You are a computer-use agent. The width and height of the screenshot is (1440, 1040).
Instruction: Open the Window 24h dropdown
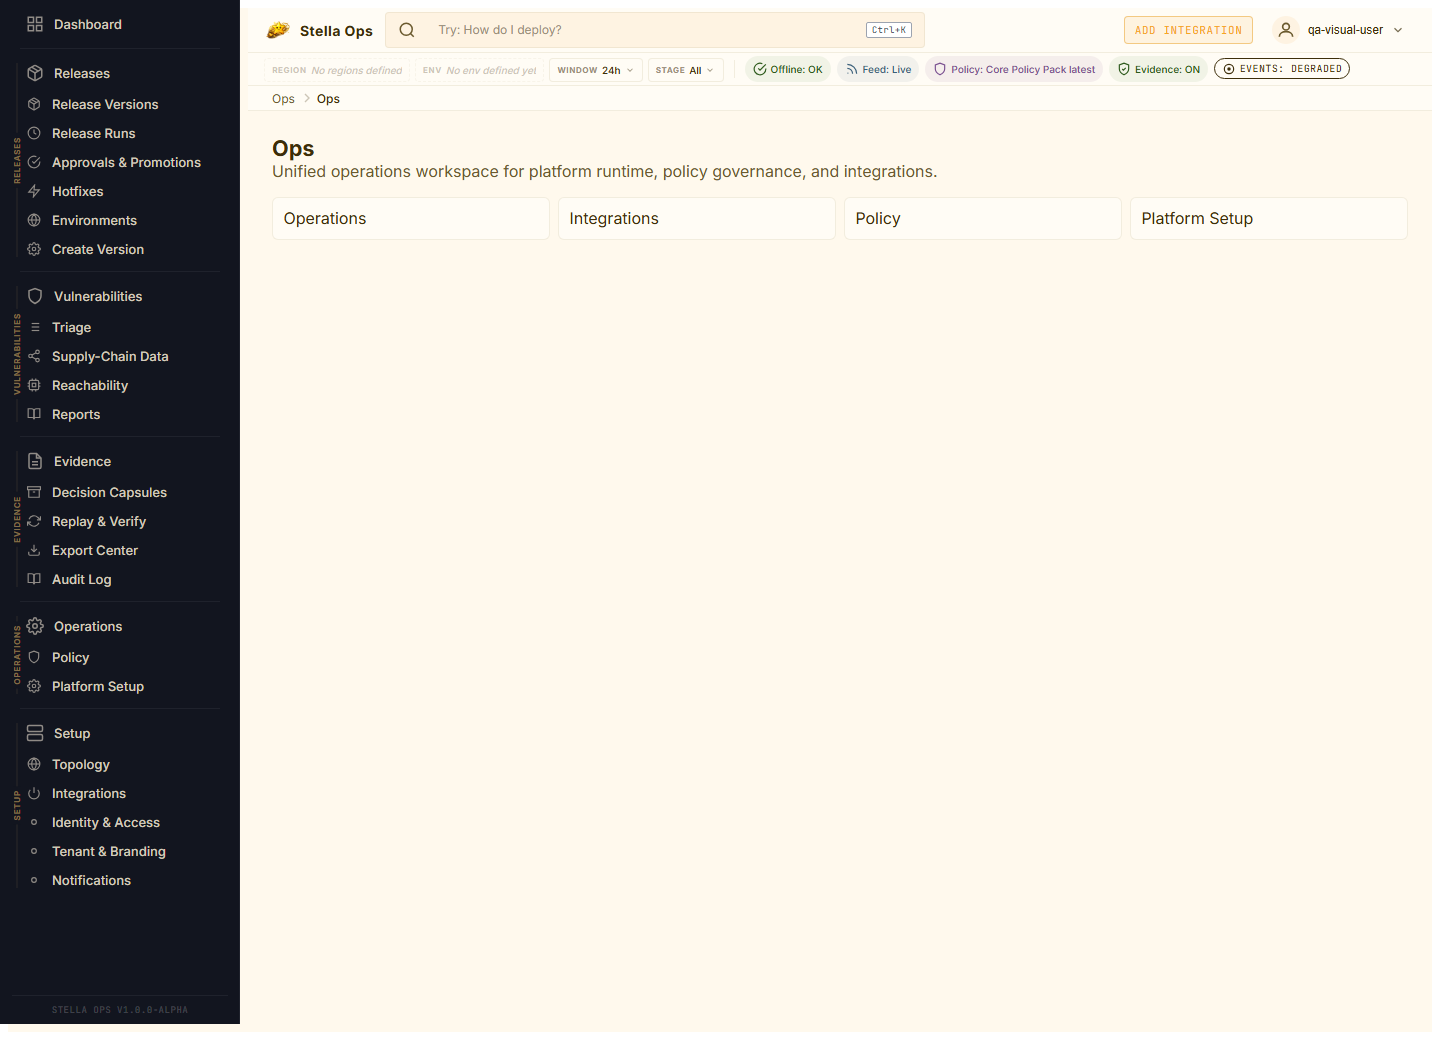click(x=595, y=70)
